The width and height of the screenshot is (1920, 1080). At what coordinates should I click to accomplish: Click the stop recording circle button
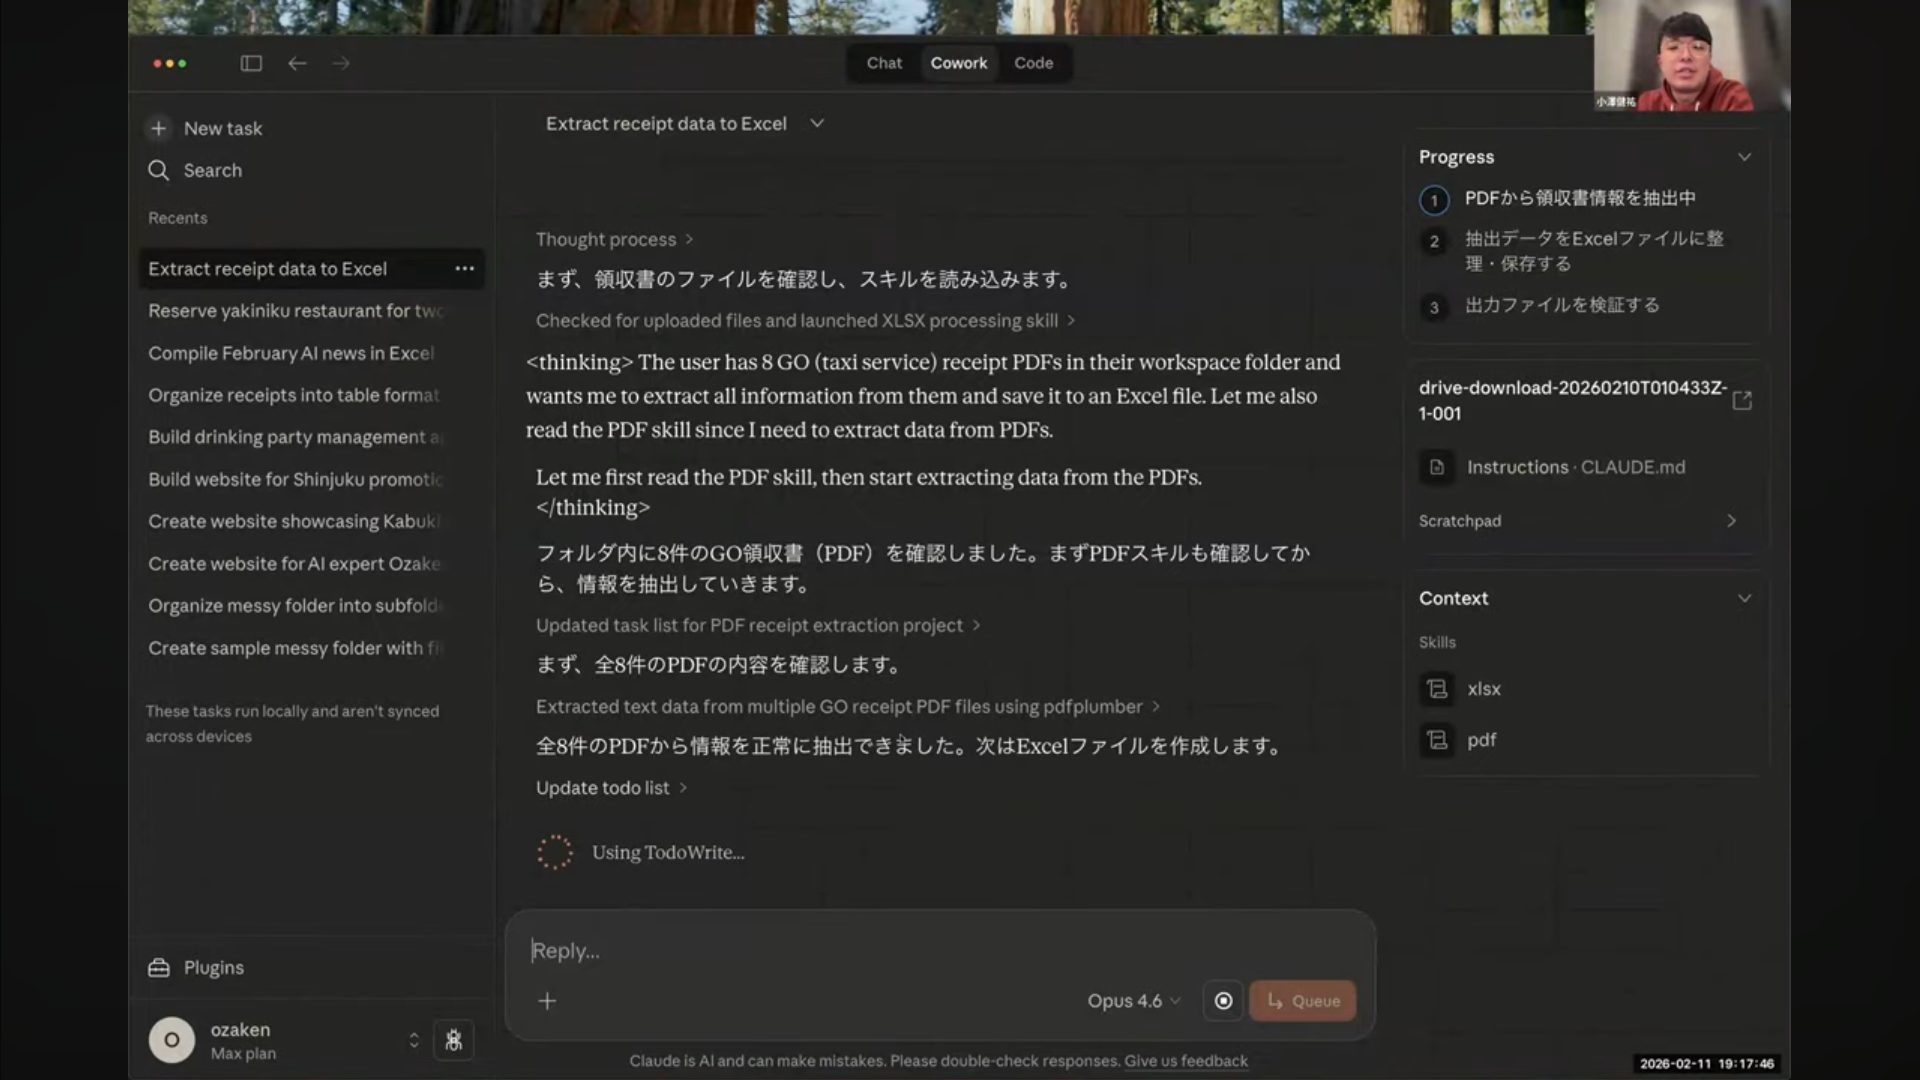(1223, 1001)
